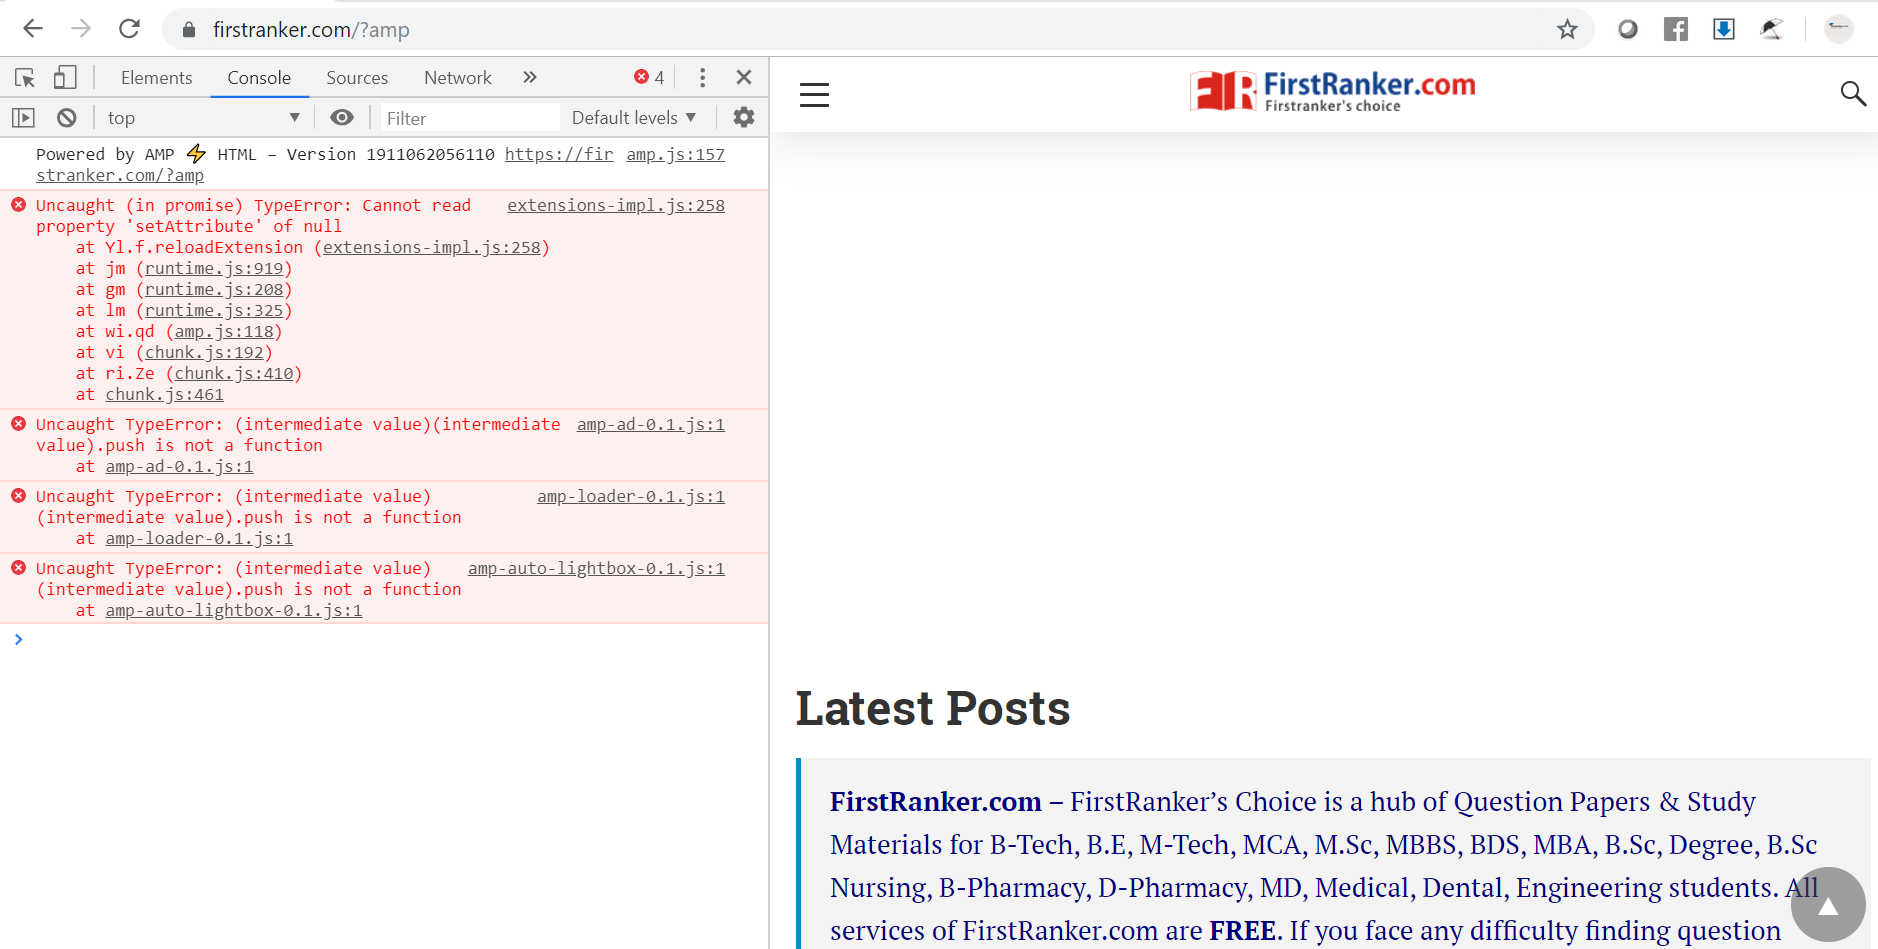Image resolution: width=1878 pixels, height=949 pixels.
Task: Reload the current page
Action: [129, 29]
